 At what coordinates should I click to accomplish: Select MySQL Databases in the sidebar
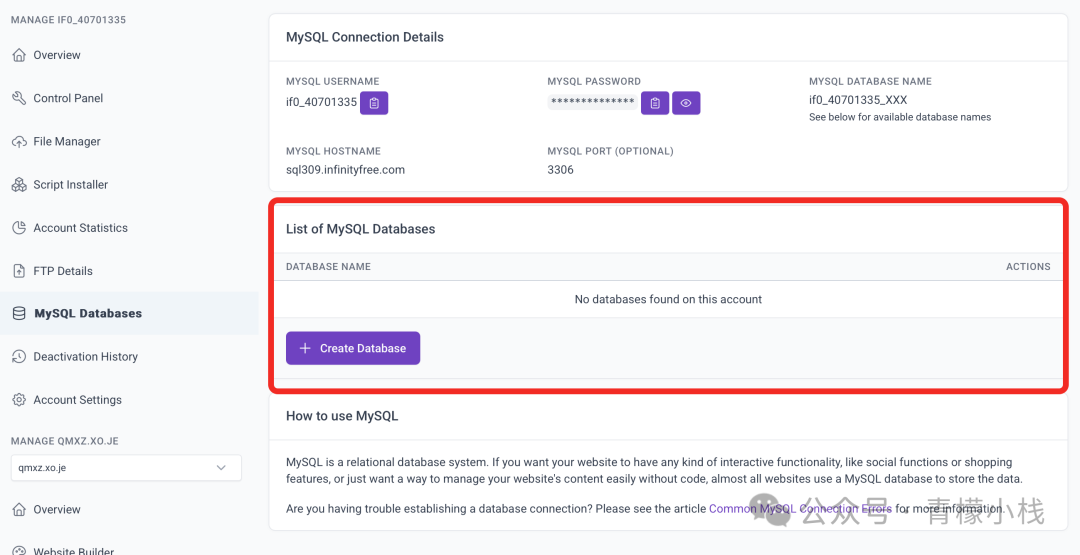(88, 314)
